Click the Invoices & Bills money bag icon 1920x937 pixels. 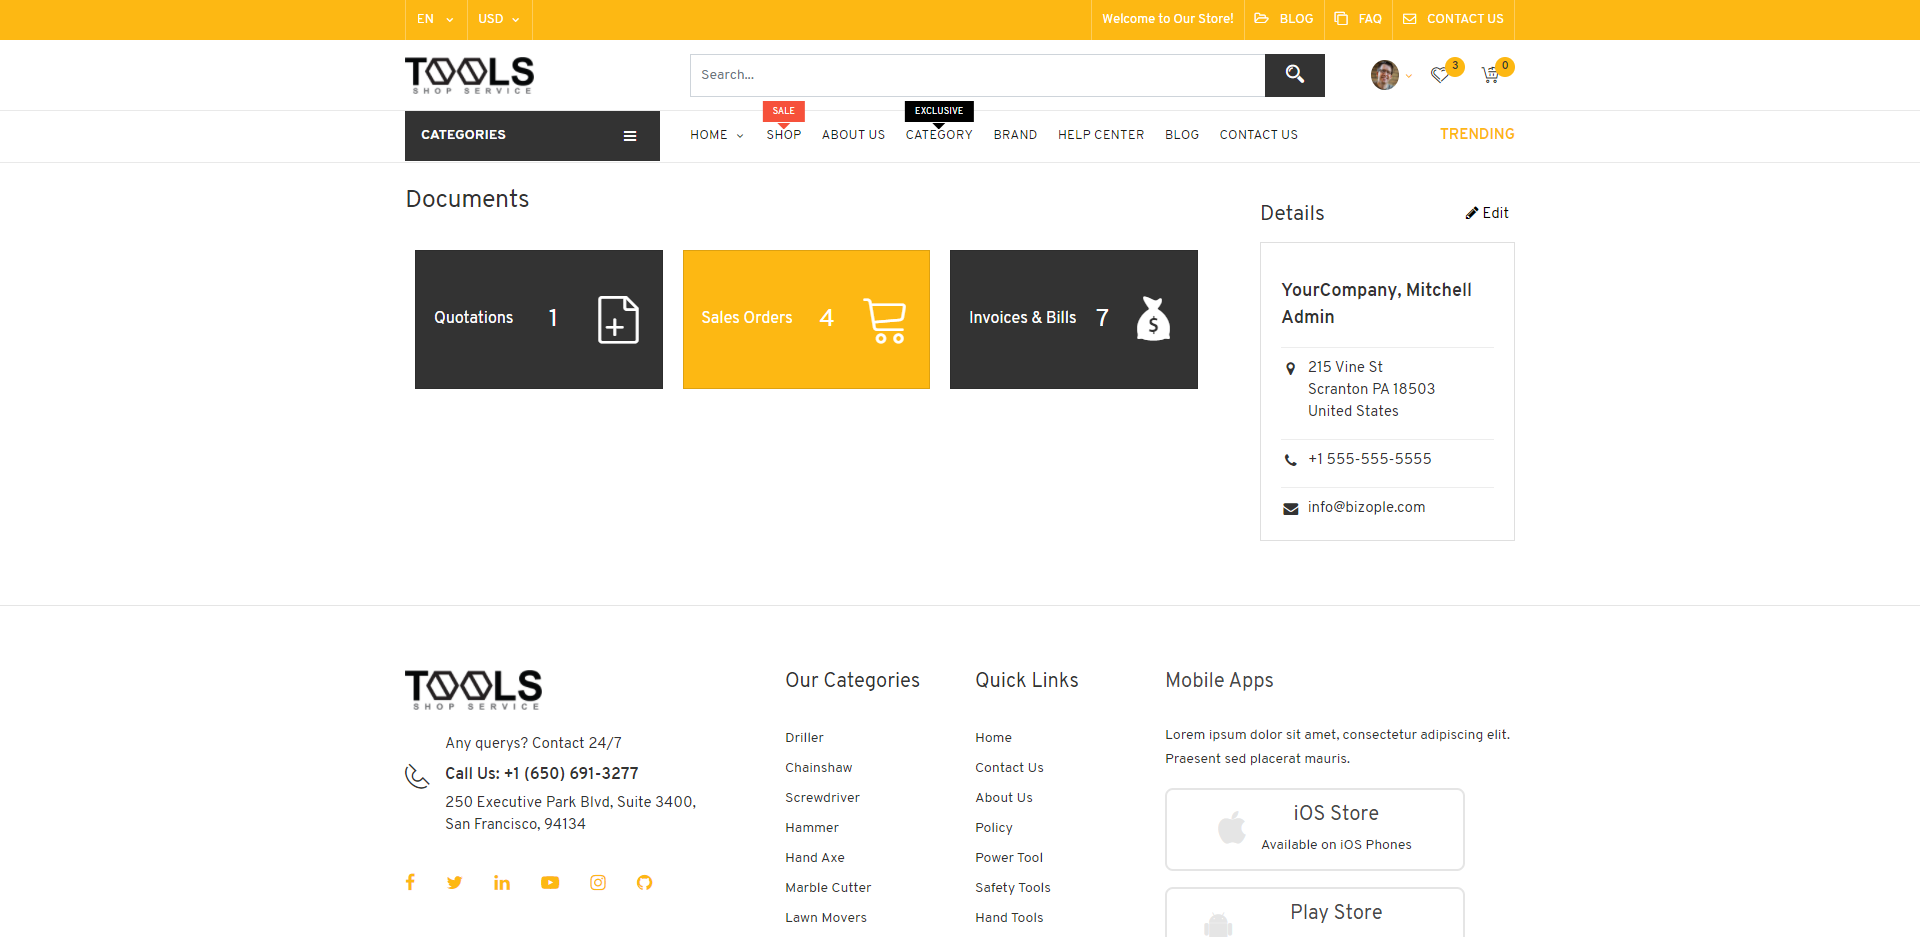(x=1153, y=318)
